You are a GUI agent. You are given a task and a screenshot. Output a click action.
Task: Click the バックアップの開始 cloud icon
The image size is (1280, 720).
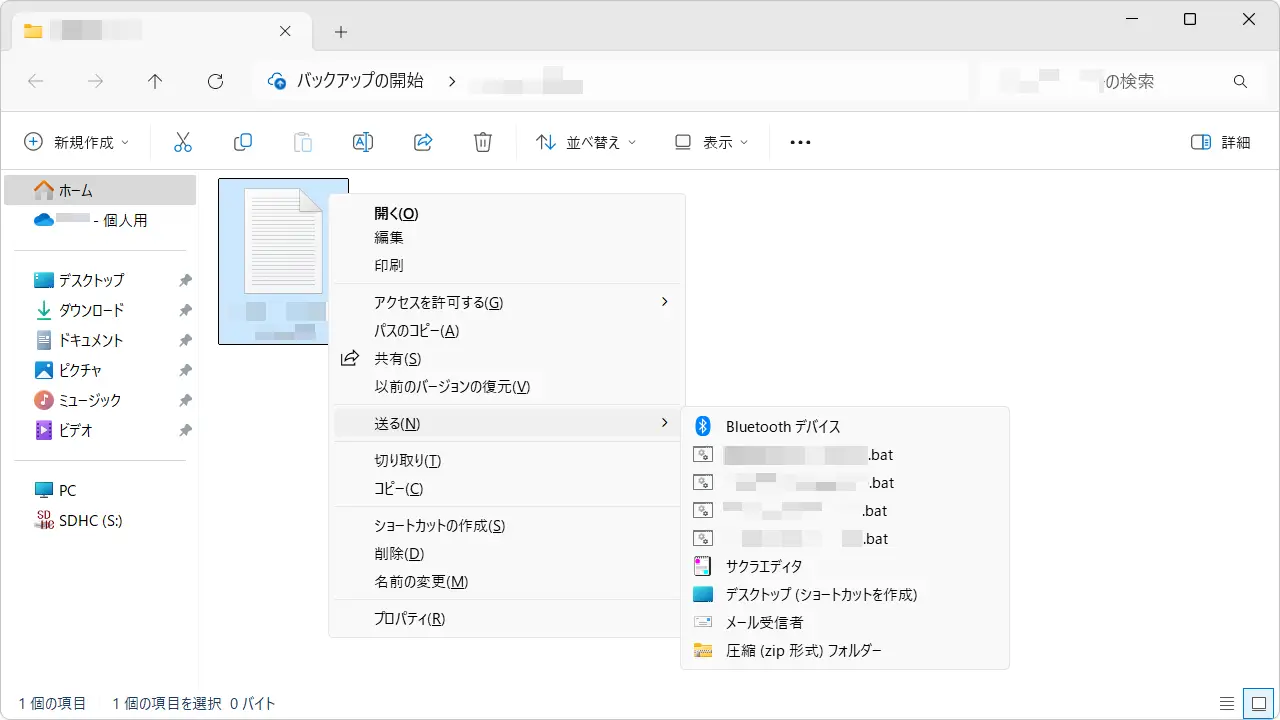click(x=277, y=82)
